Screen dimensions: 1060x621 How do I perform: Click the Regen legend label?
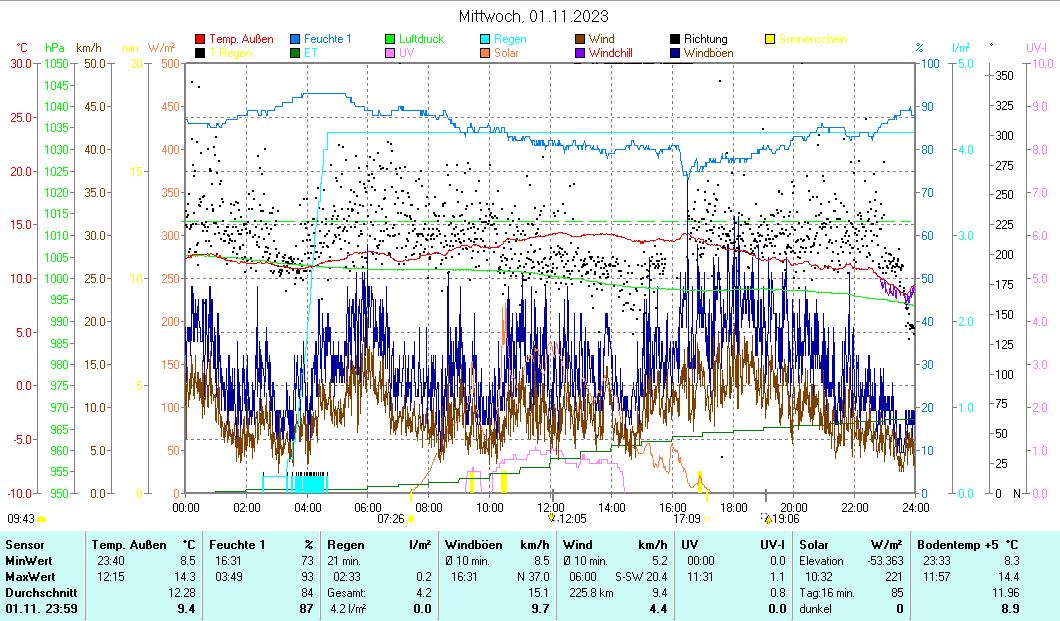tap(510, 39)
